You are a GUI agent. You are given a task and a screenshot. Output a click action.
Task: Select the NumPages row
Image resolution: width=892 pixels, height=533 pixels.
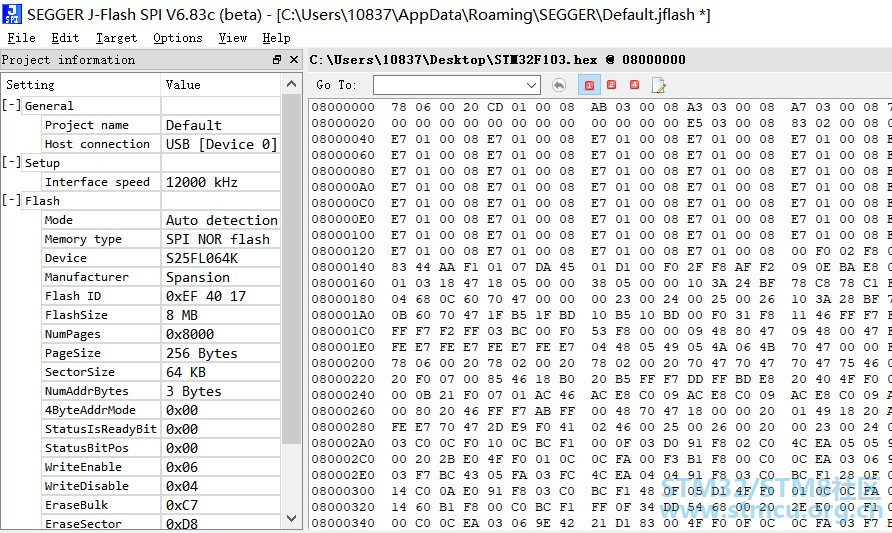pyautogui.click(x=162, y=334)
